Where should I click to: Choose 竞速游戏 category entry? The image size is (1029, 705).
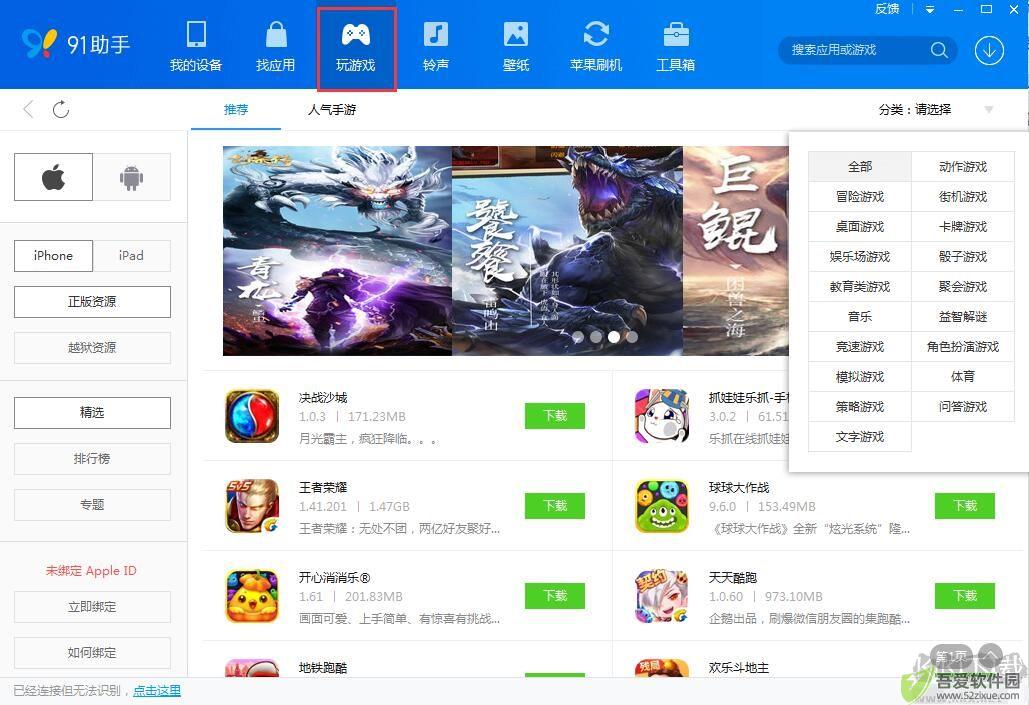(x=860, y=347)
